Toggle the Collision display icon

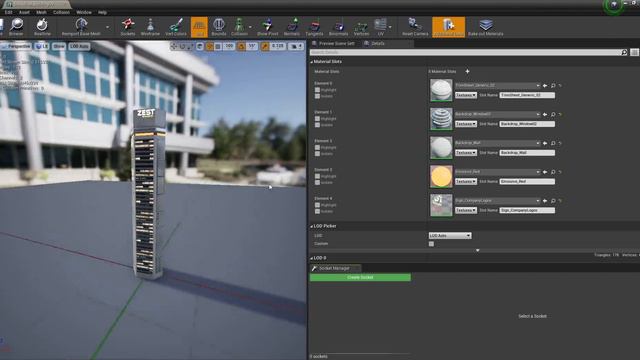pyautogui.click(x=239, y=27)
